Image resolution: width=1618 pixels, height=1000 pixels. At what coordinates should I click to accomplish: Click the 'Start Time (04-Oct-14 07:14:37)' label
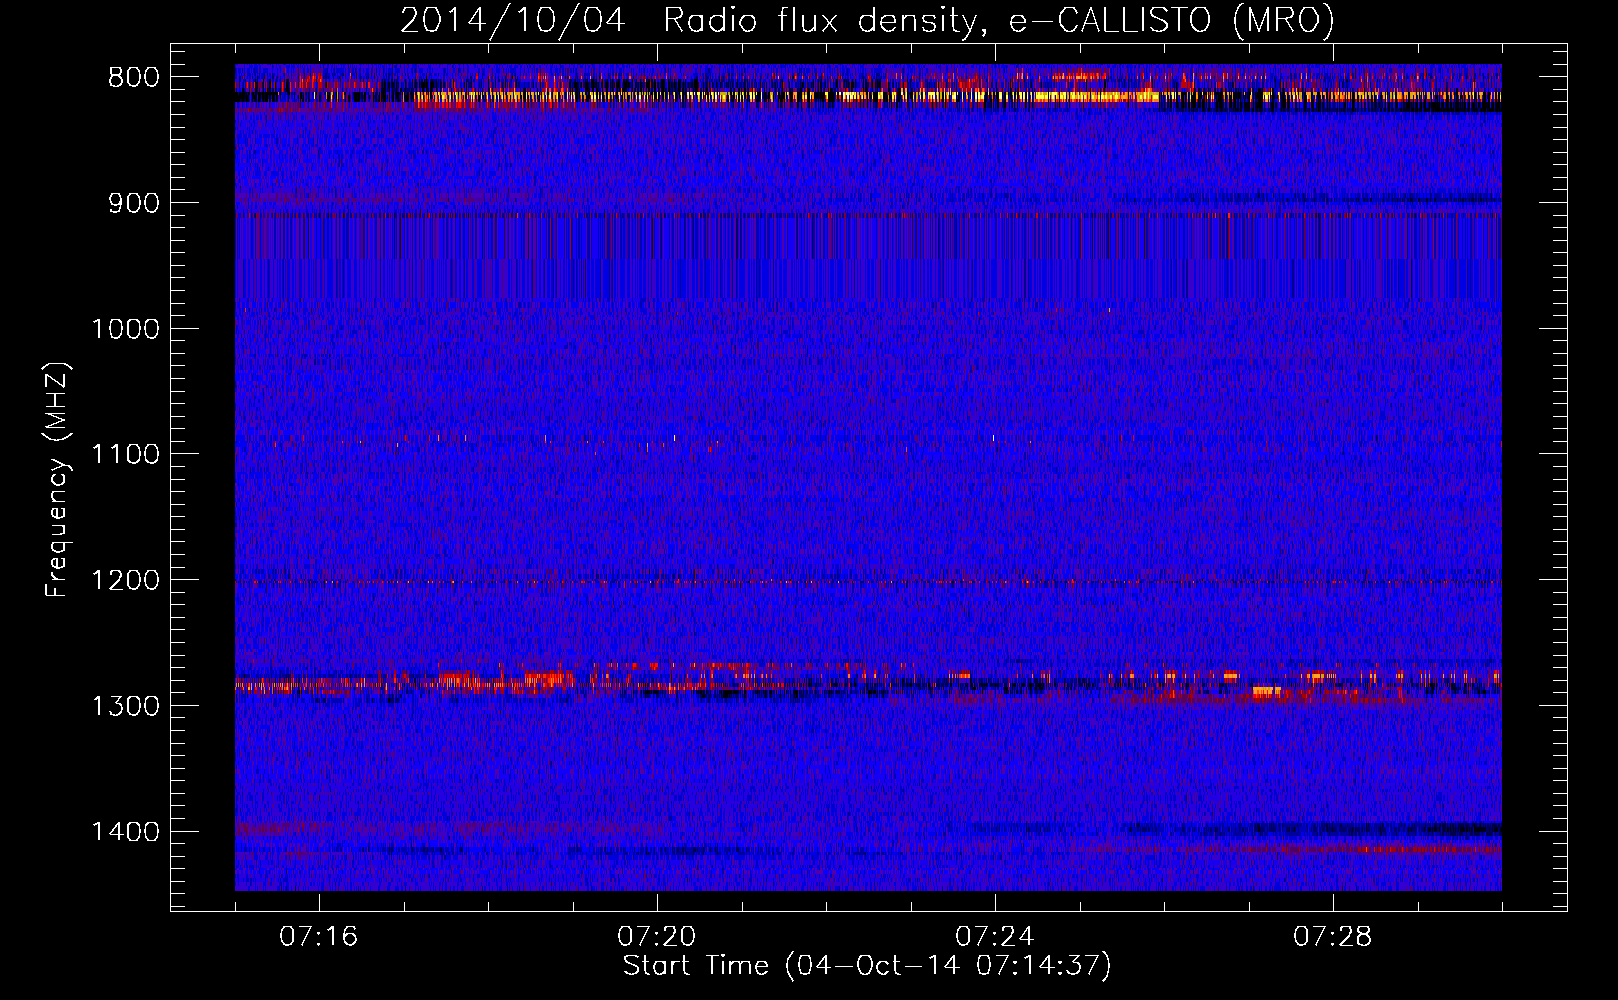[x=867, y=966]
